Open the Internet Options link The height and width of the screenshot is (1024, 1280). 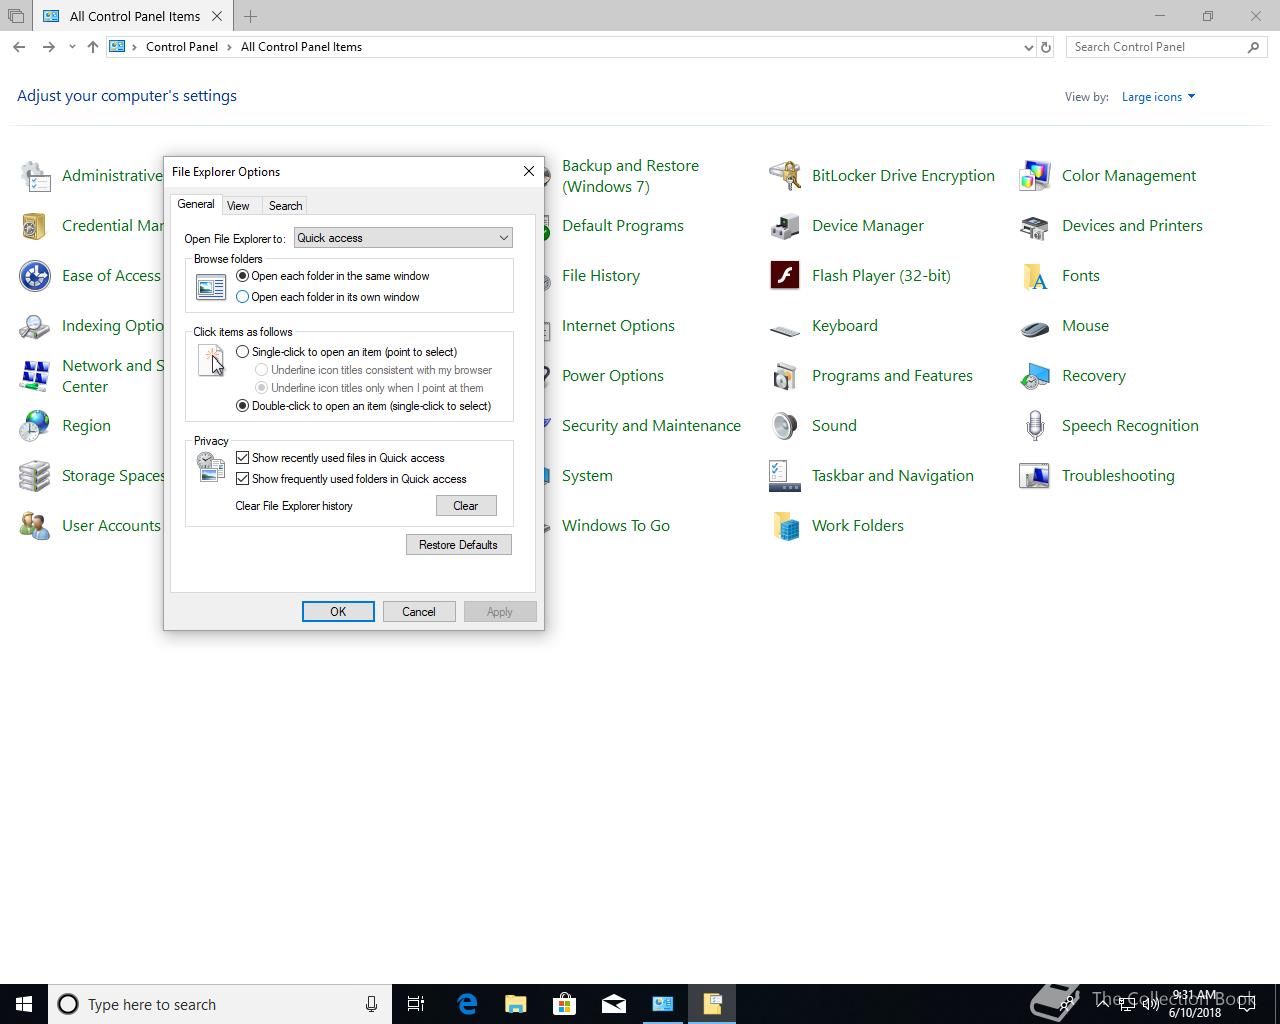click(618, 326)
